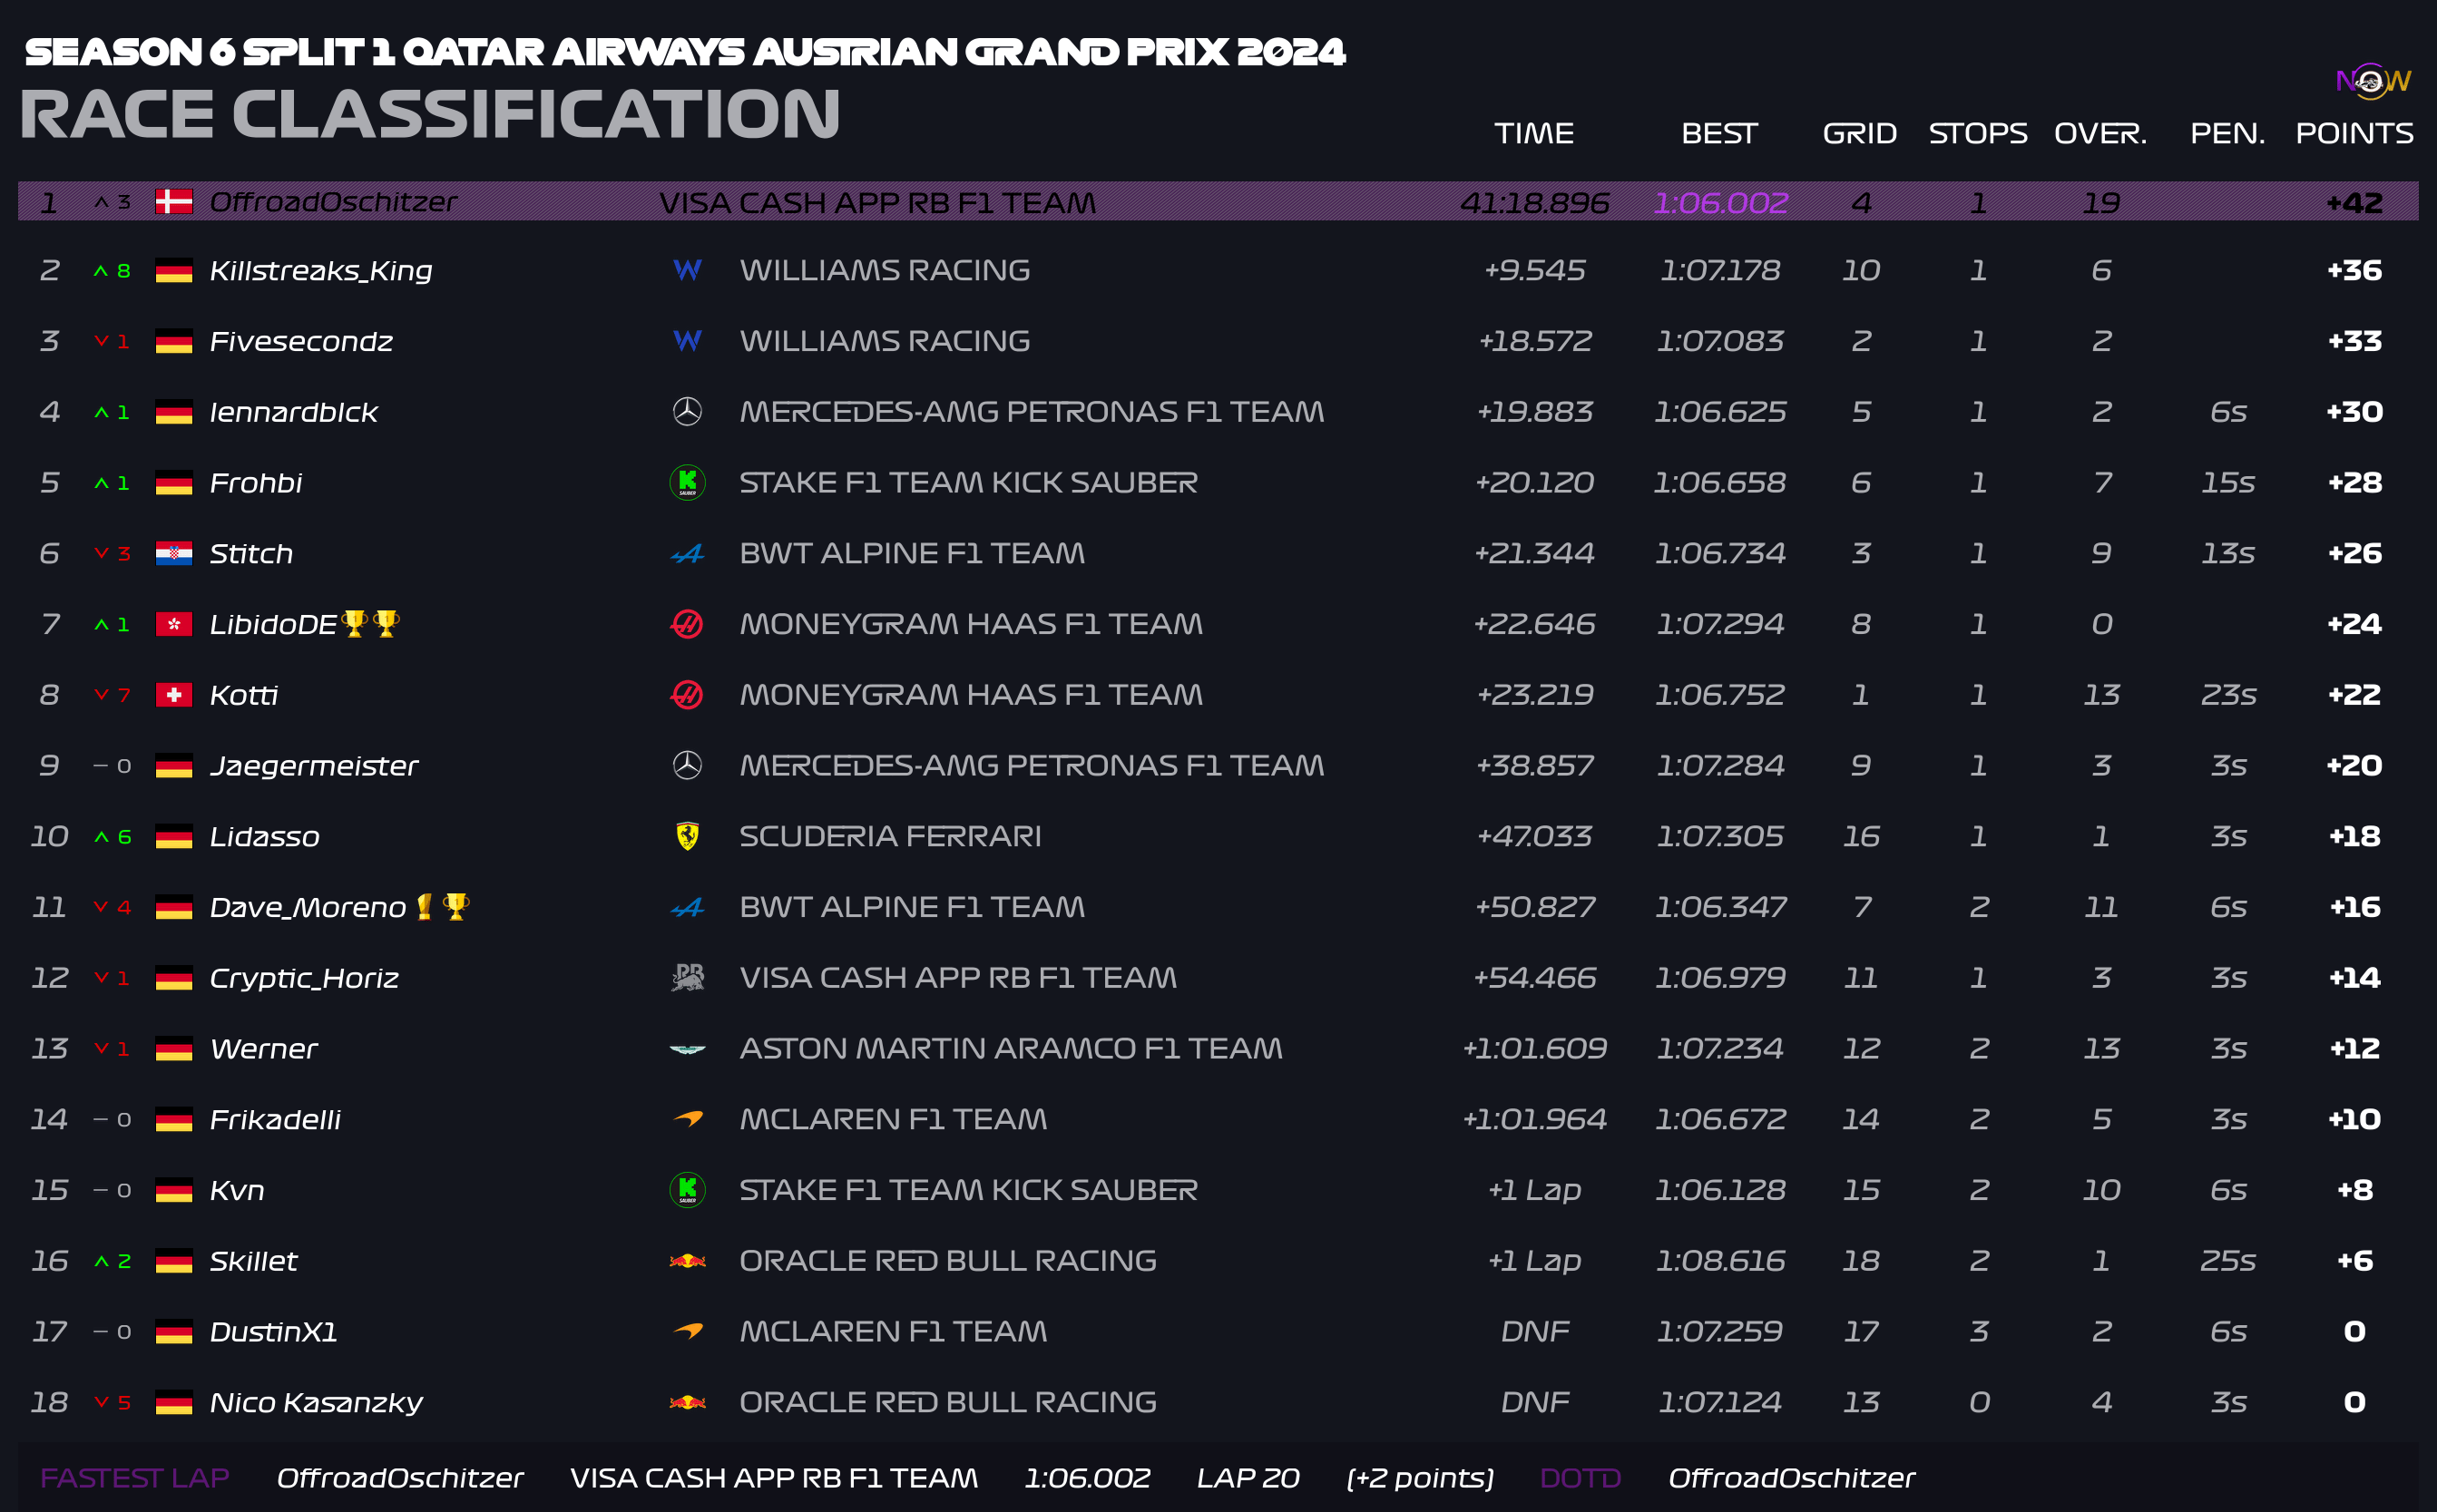Image resolution: width=2437 pixels, height=1512 pixels.
Task: Click the McLaren logo in DustinX1's row
Action: point(688,1331)
